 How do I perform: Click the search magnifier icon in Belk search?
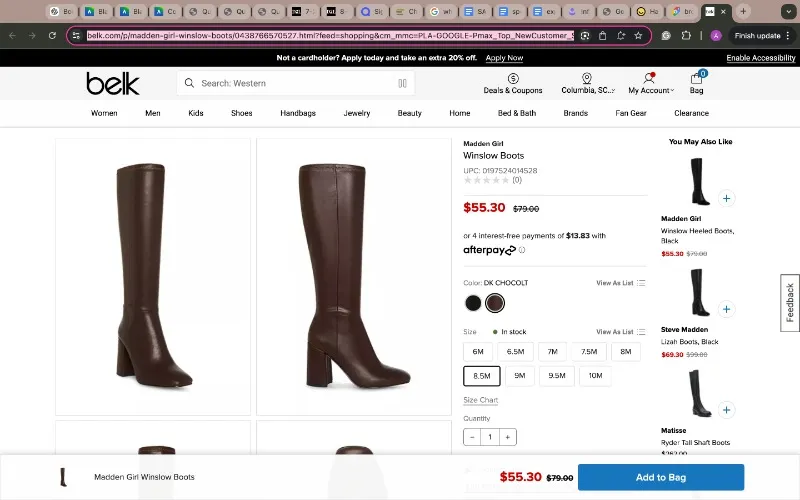click(x=189, y=83)
